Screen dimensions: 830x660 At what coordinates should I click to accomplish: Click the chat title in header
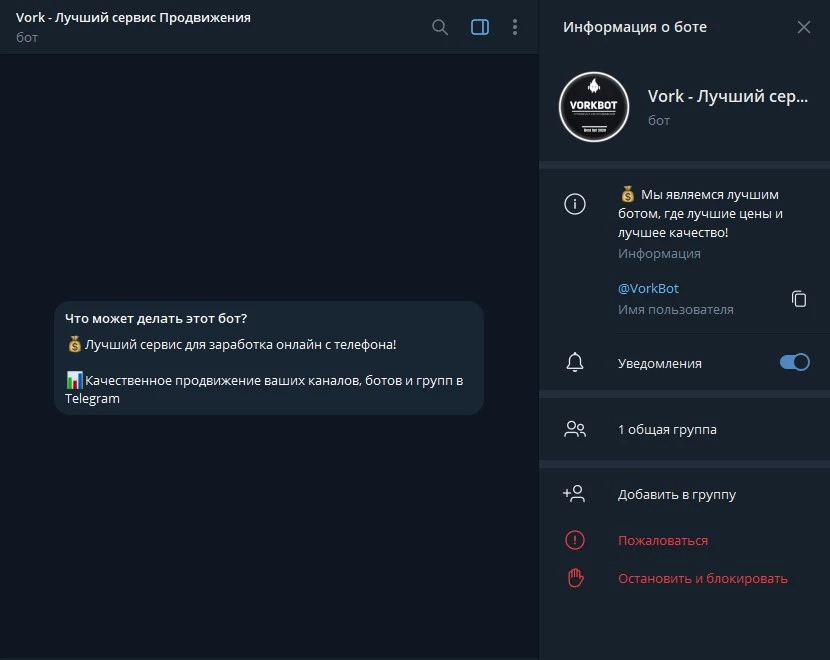click(133, 18)
